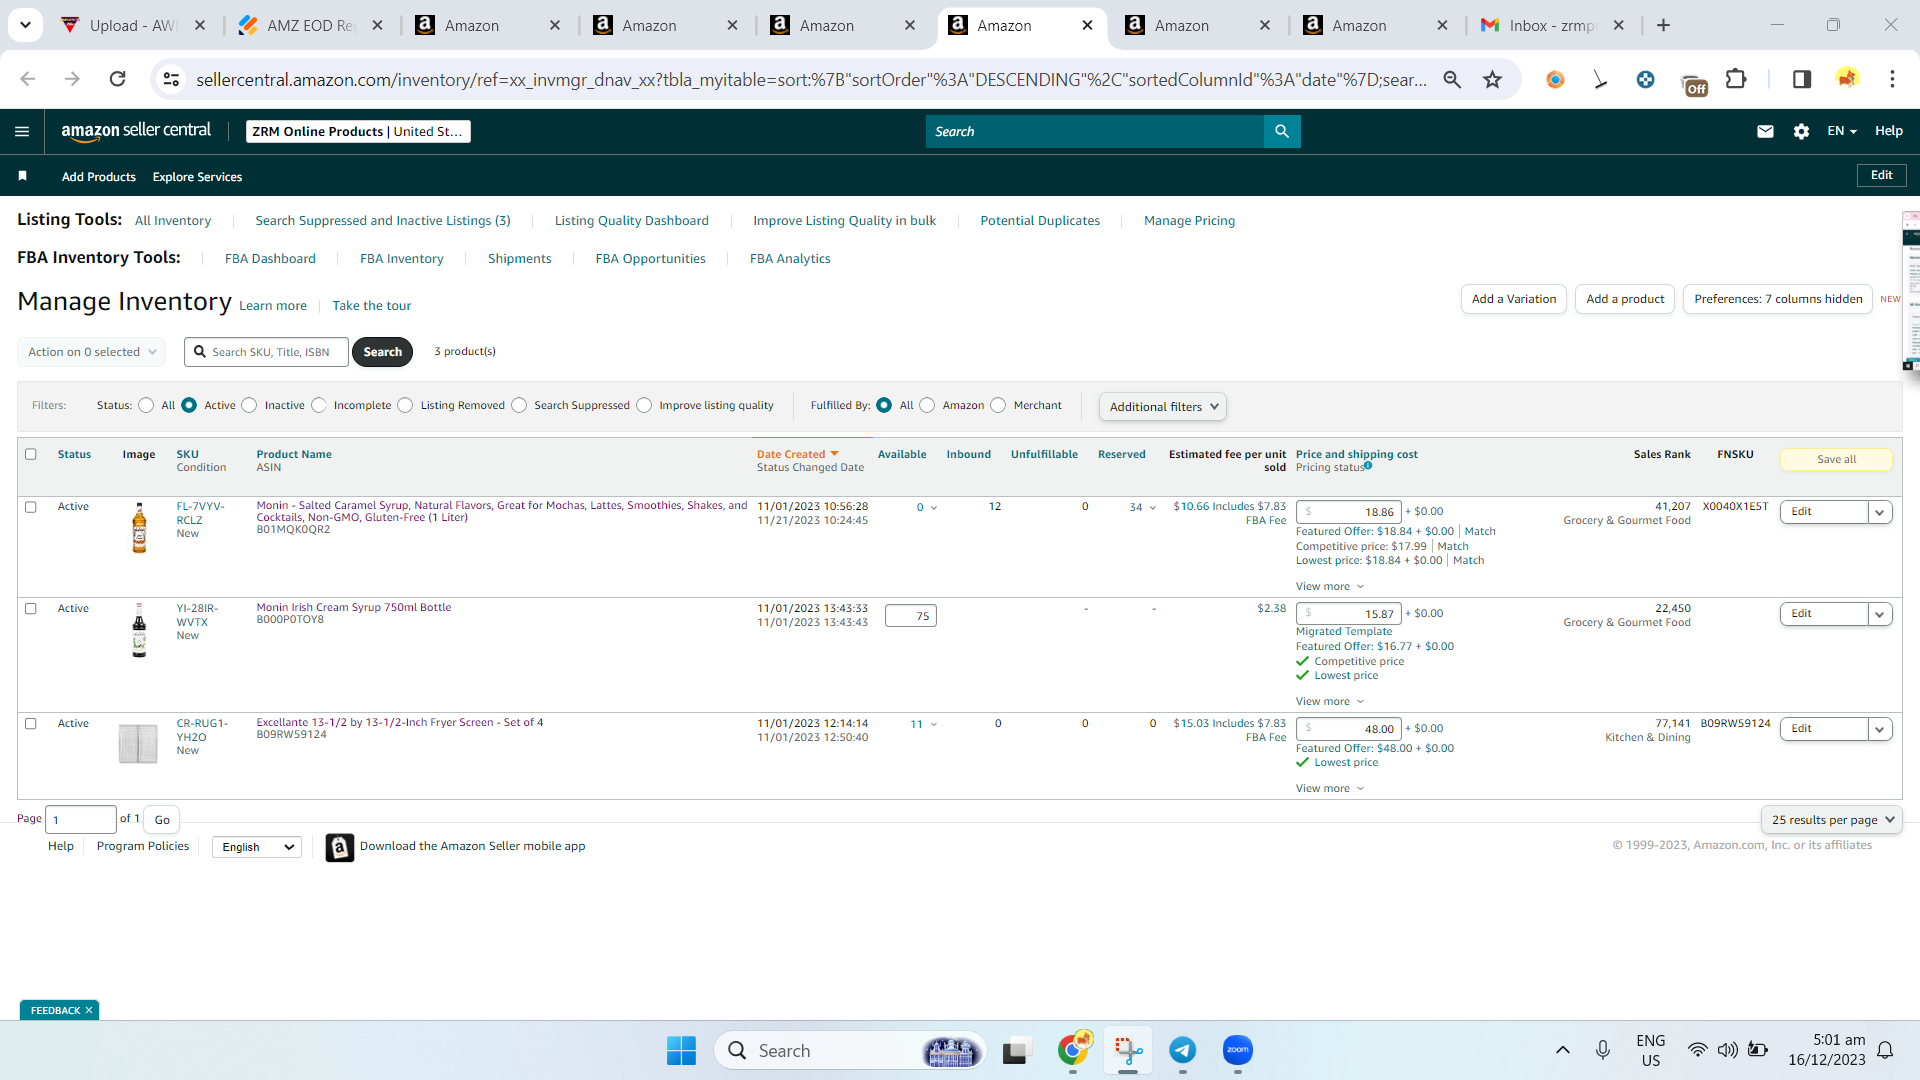This screenshot has width=1920, height=1080.
Task: Click ASIN B01MQK0QR2 under Salted Caramel Syrup
Action: pyautogui.click(x=293, y=530)
